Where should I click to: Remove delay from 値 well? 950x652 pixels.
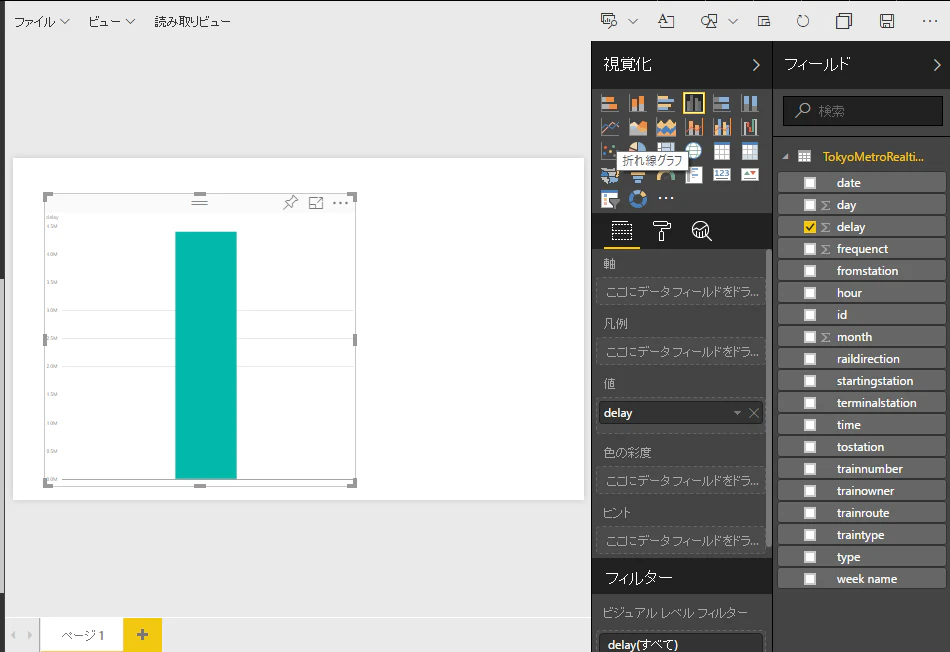coord(754,413)
